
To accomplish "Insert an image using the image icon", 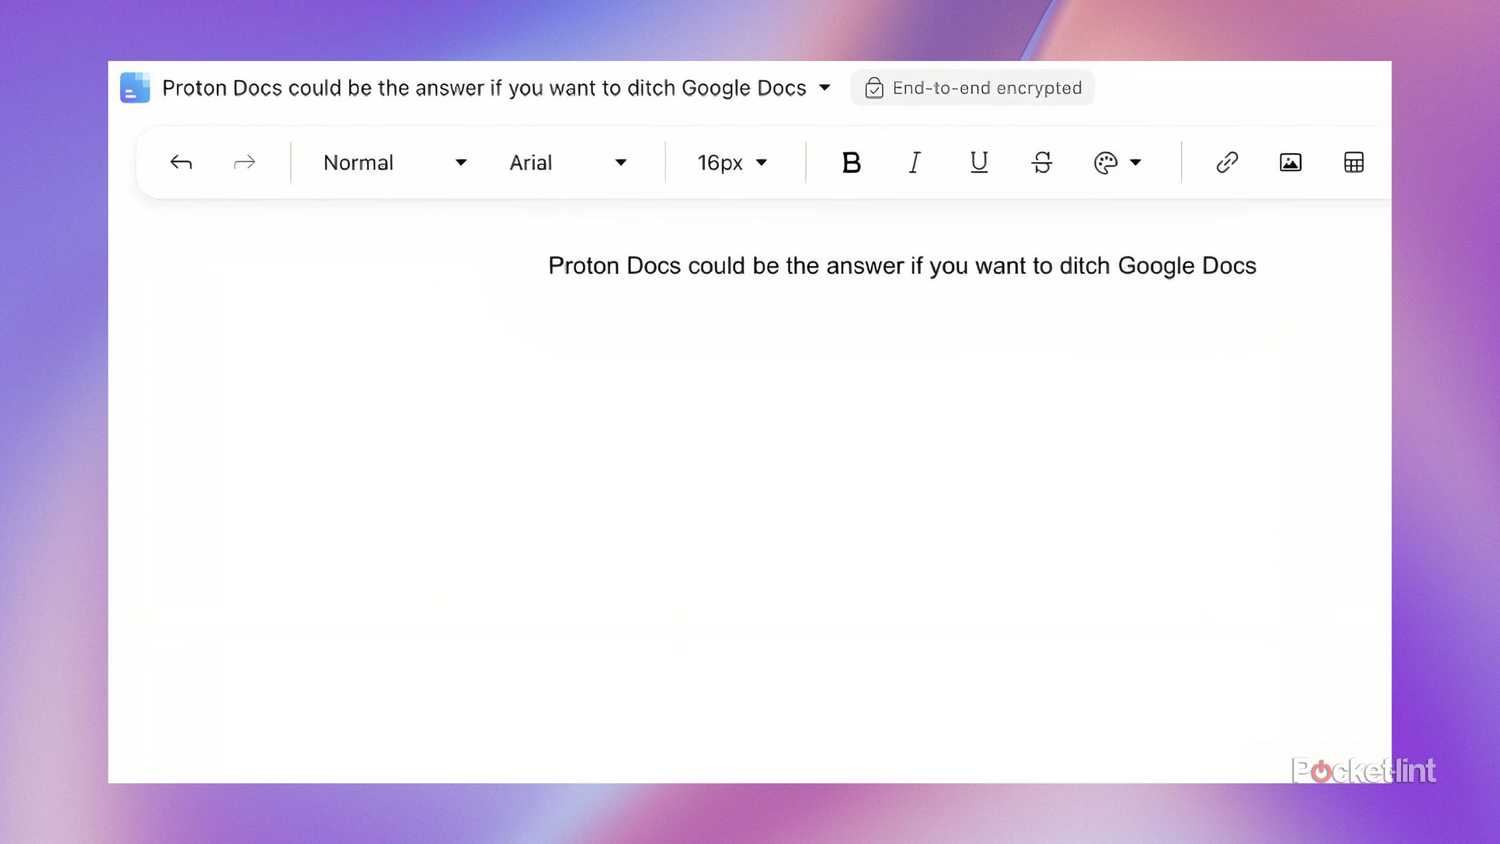I will (x=1290, y=162).
